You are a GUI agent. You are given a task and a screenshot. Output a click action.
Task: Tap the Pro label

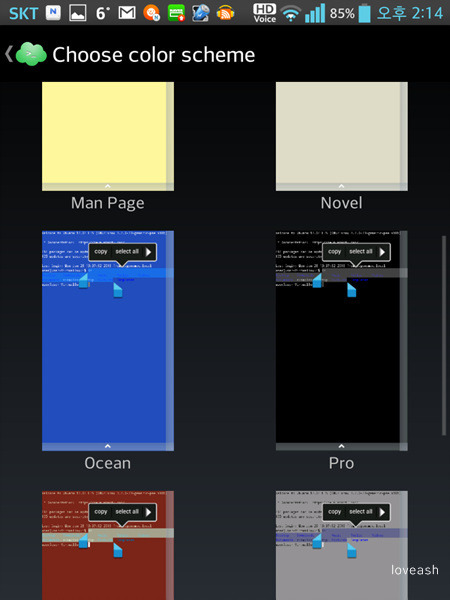341,463
